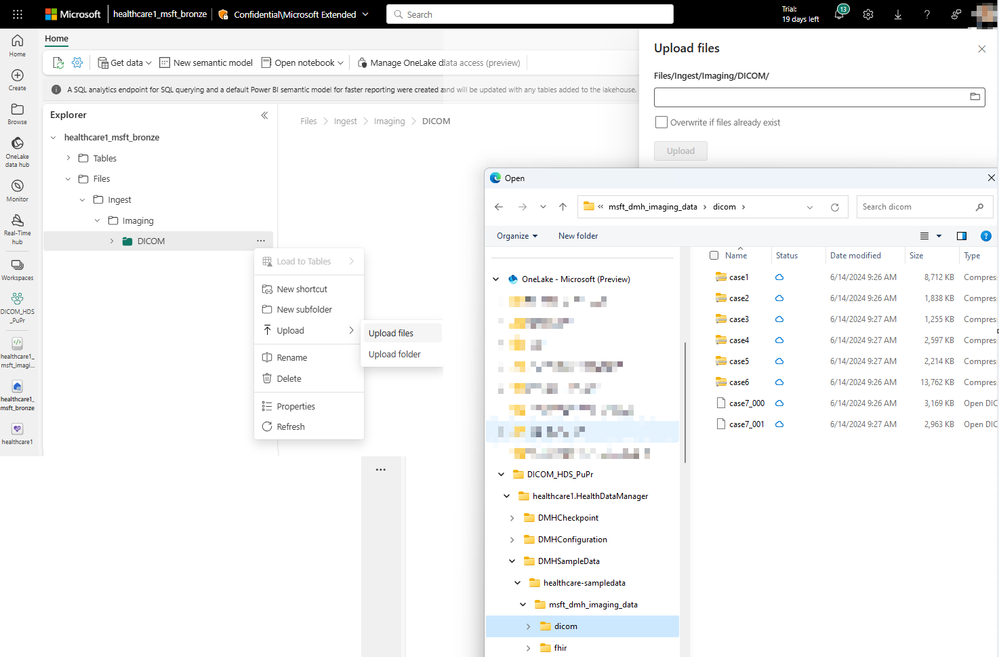Open OneLake data hub in sidebar
999x657 pixels.
click(x=17, y=152)
